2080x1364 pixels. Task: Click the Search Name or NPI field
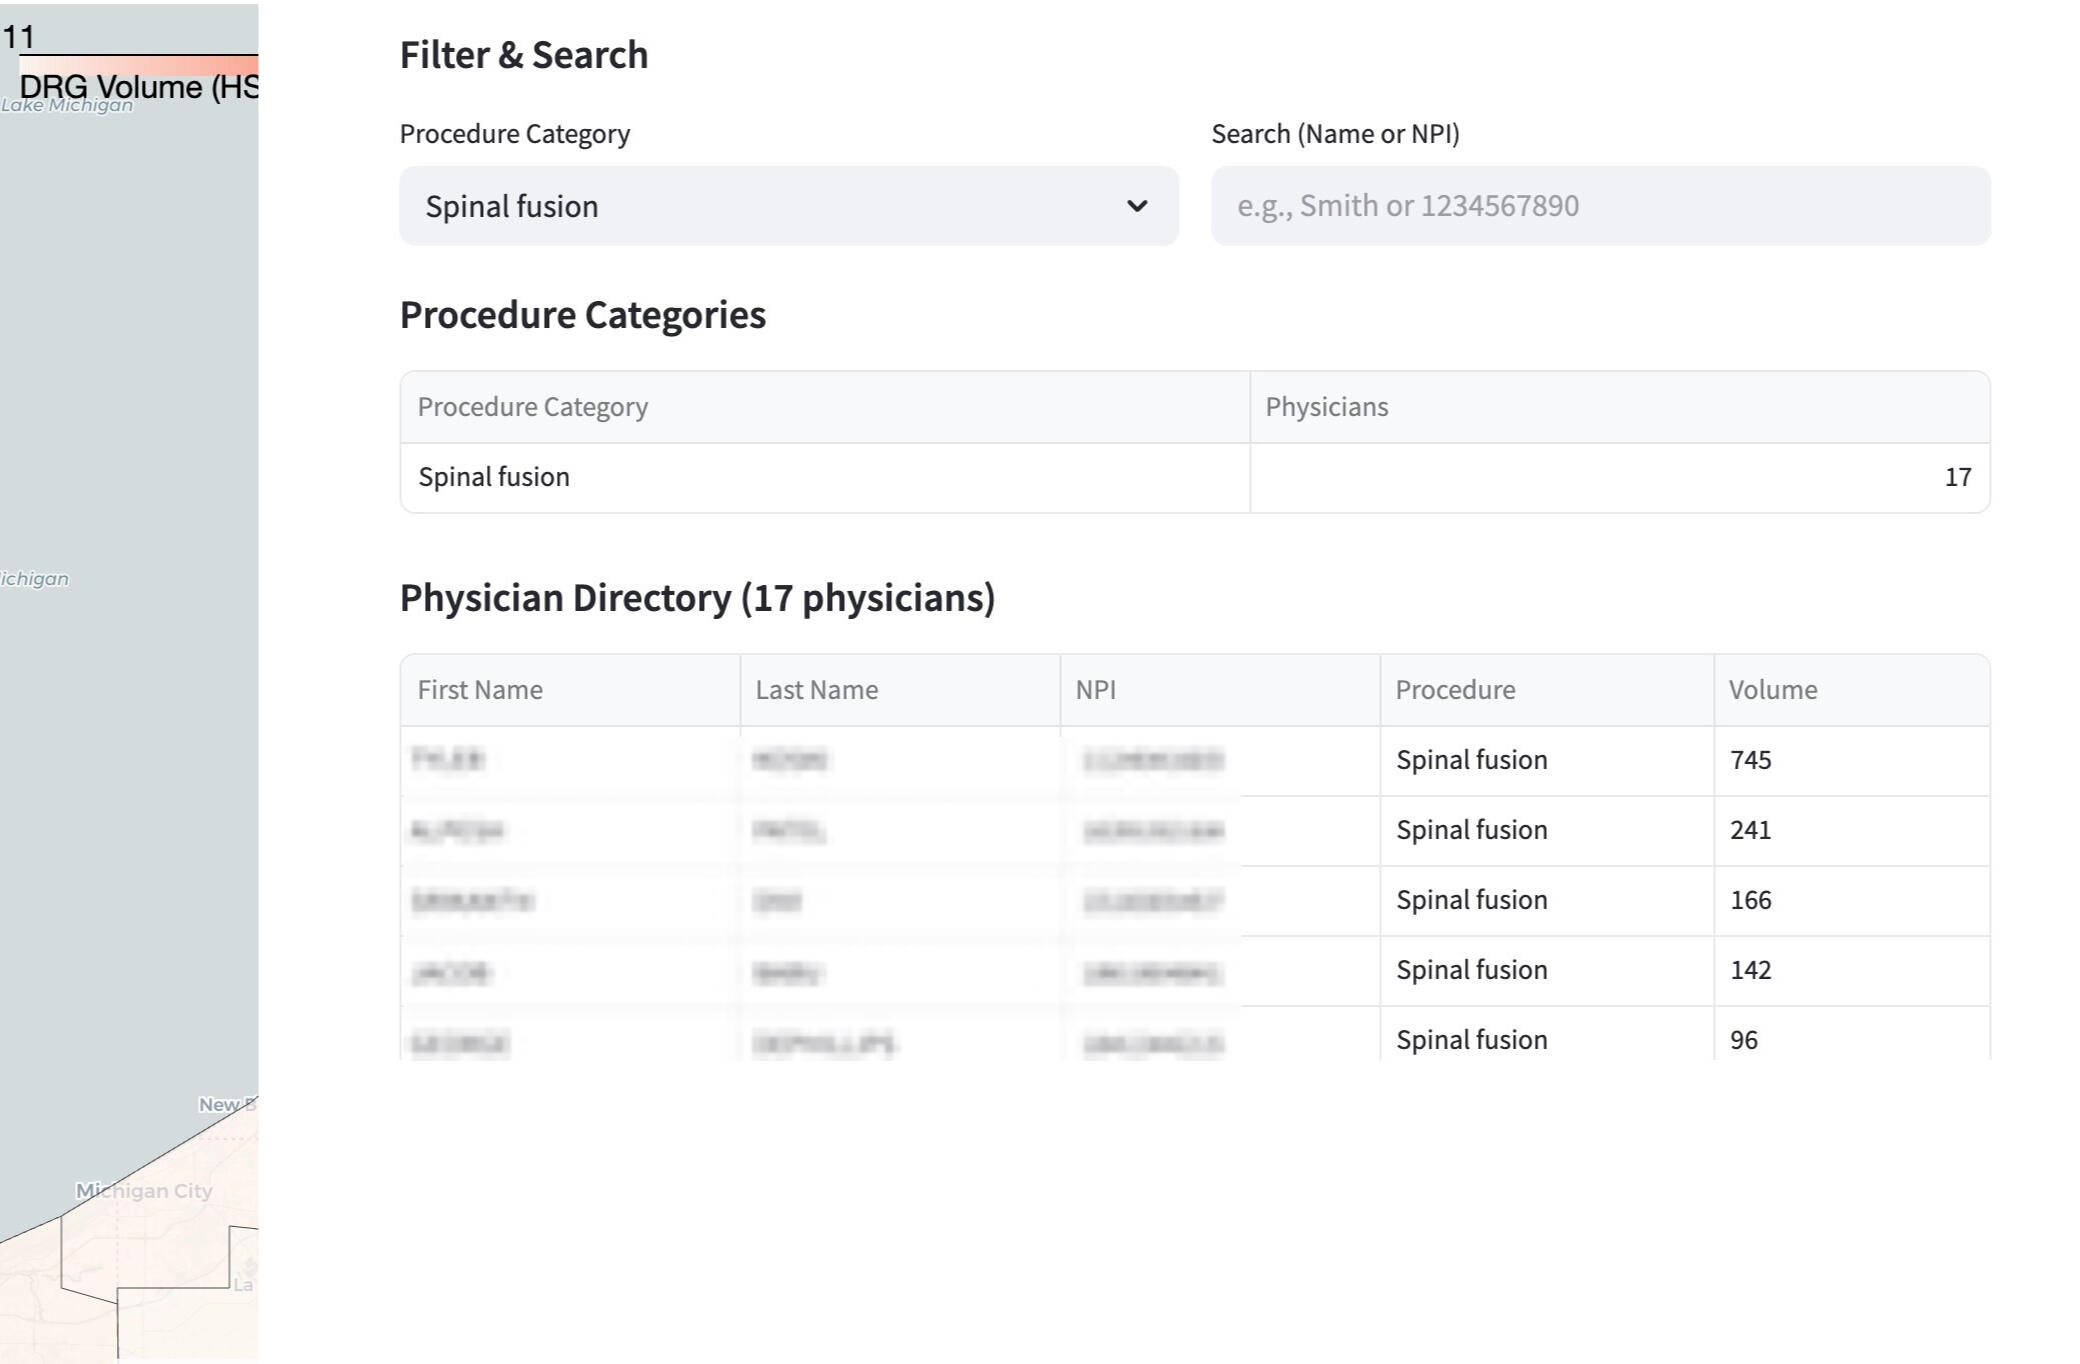1600,206
